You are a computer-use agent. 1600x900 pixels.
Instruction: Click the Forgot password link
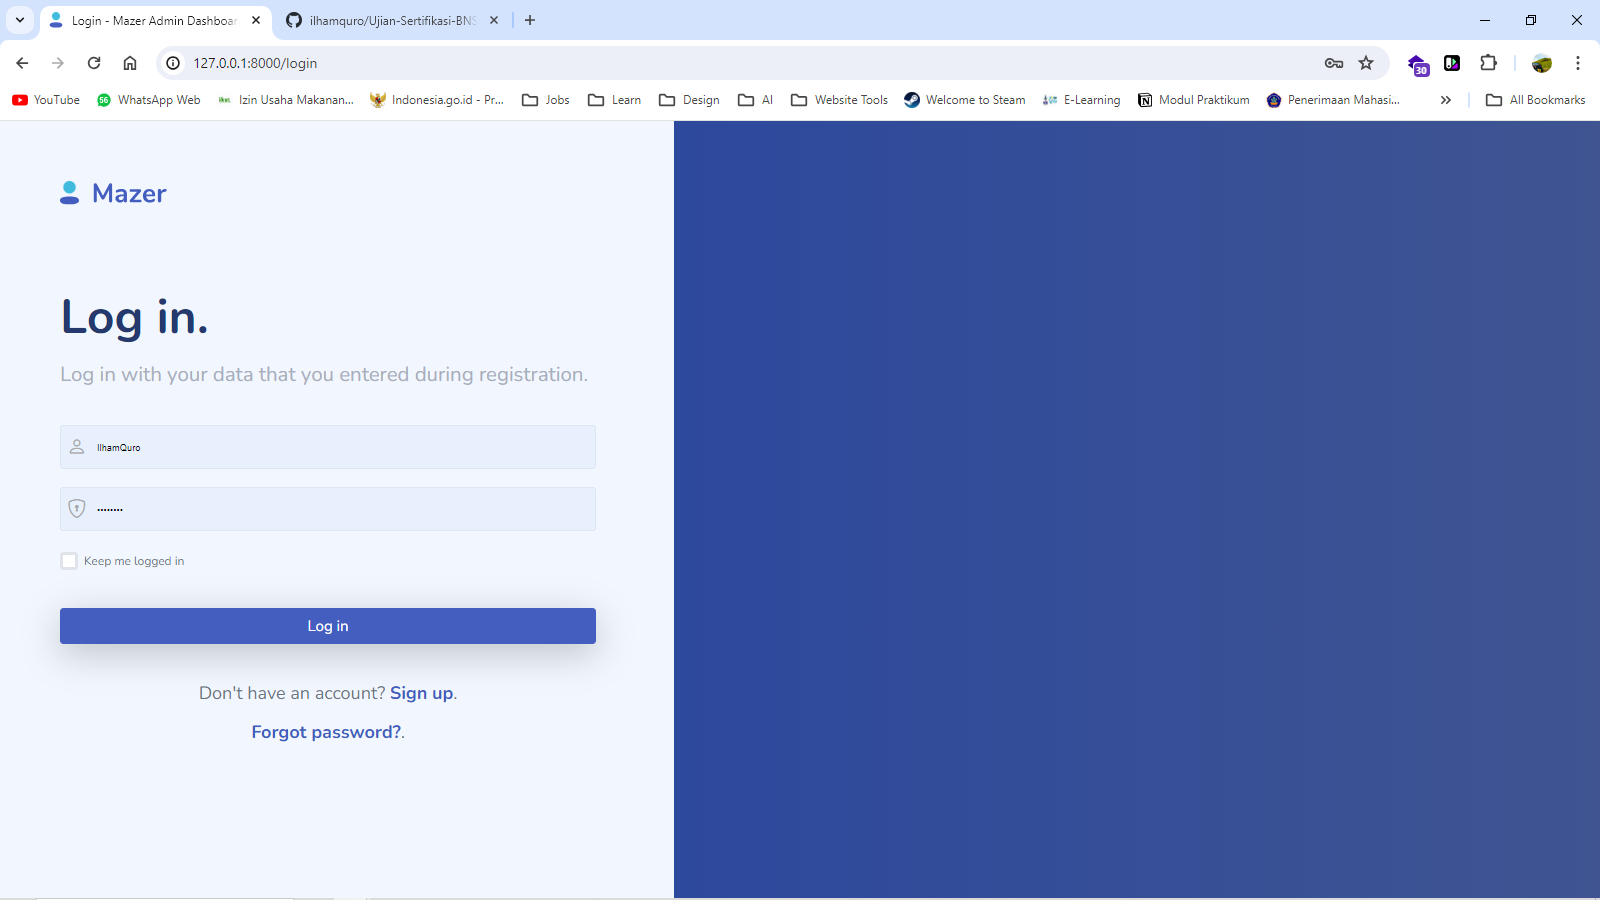(326, 732)
